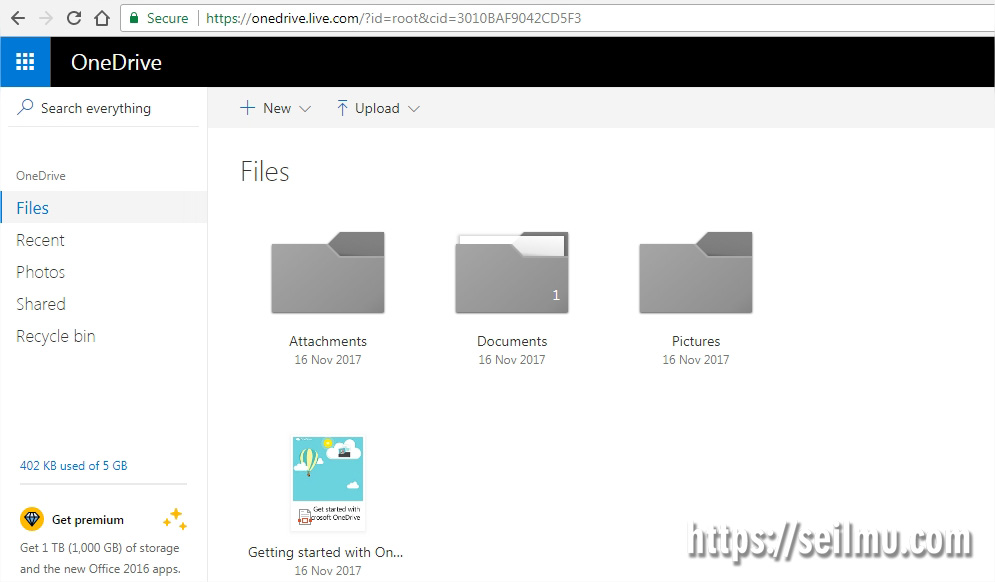Click the OneDrive title in the top bar
Viewport: 995px width, 582px height.
click(116, 61)
